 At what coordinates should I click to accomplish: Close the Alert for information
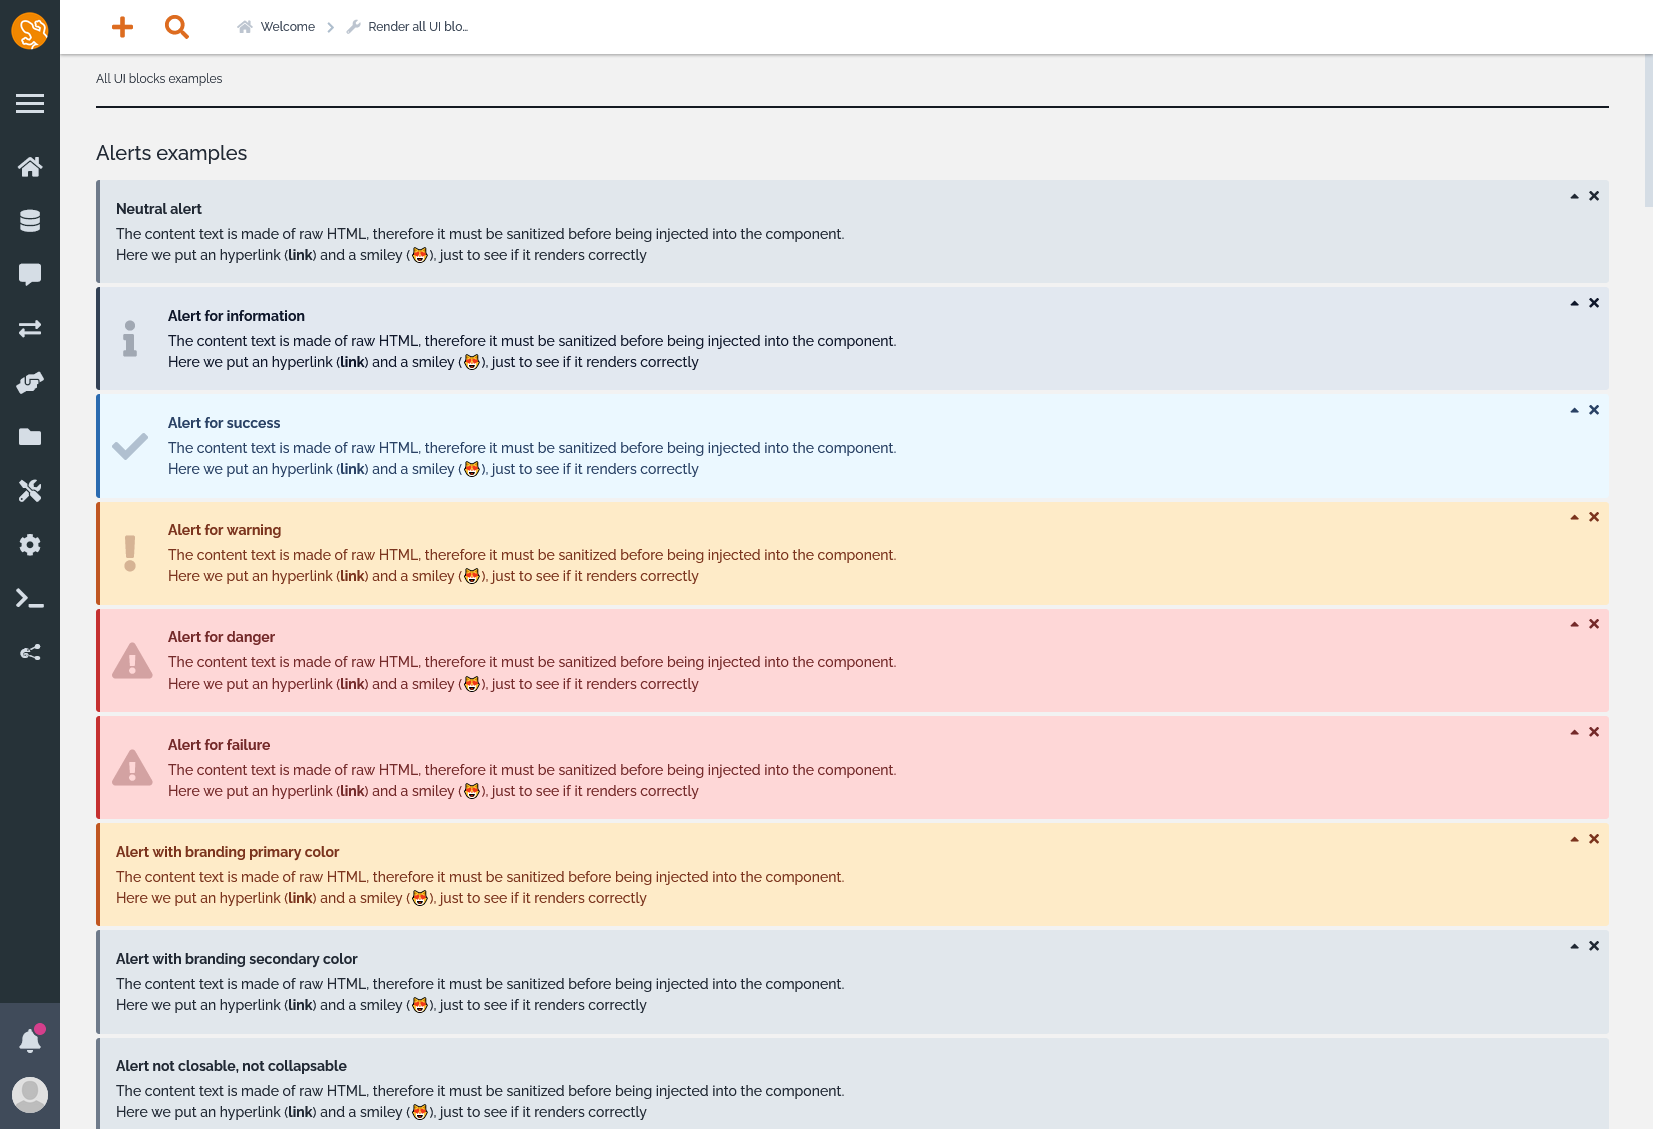tap(1594, 303)
